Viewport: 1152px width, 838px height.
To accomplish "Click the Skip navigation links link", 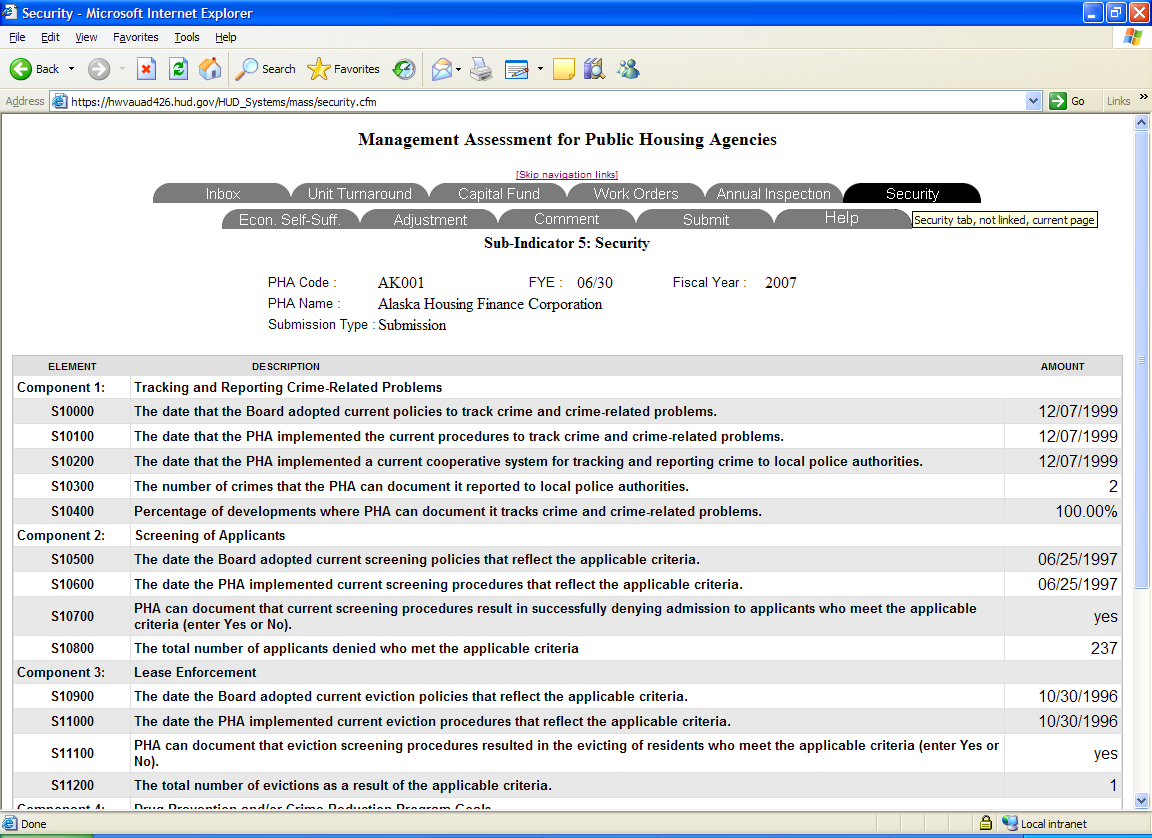I will [567, 175].
